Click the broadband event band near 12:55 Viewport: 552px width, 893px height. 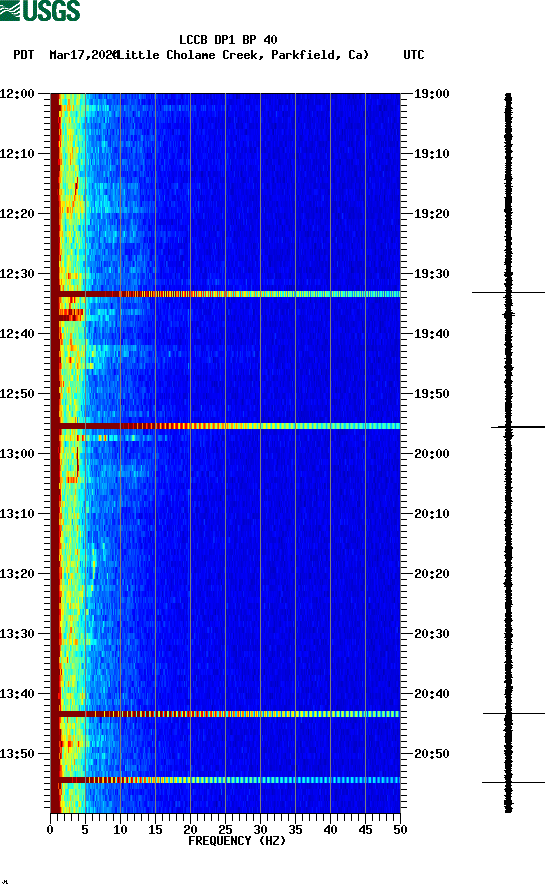226,426
